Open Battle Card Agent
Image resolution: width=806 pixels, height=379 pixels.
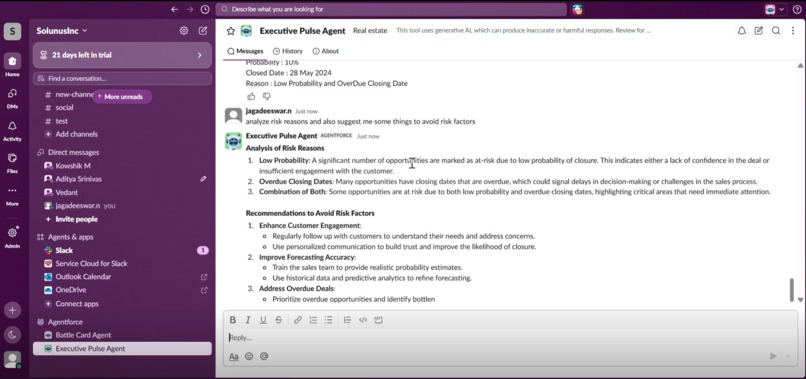(83, 335)
